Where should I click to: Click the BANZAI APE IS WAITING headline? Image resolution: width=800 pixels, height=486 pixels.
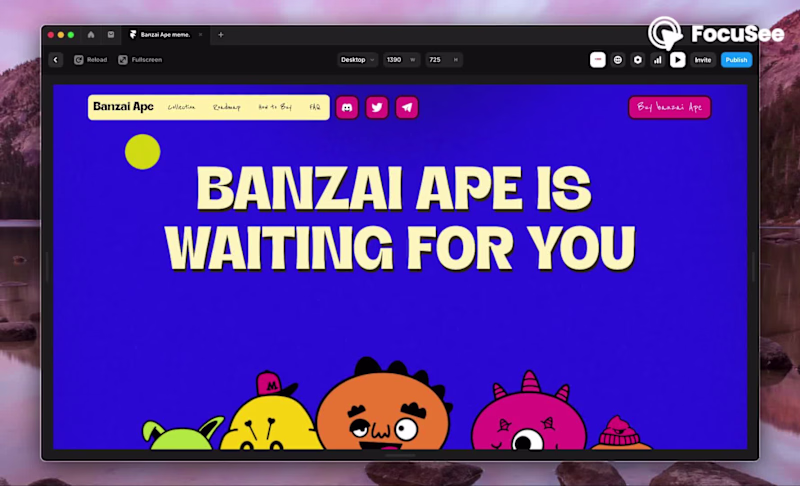[x=399, y=218]
